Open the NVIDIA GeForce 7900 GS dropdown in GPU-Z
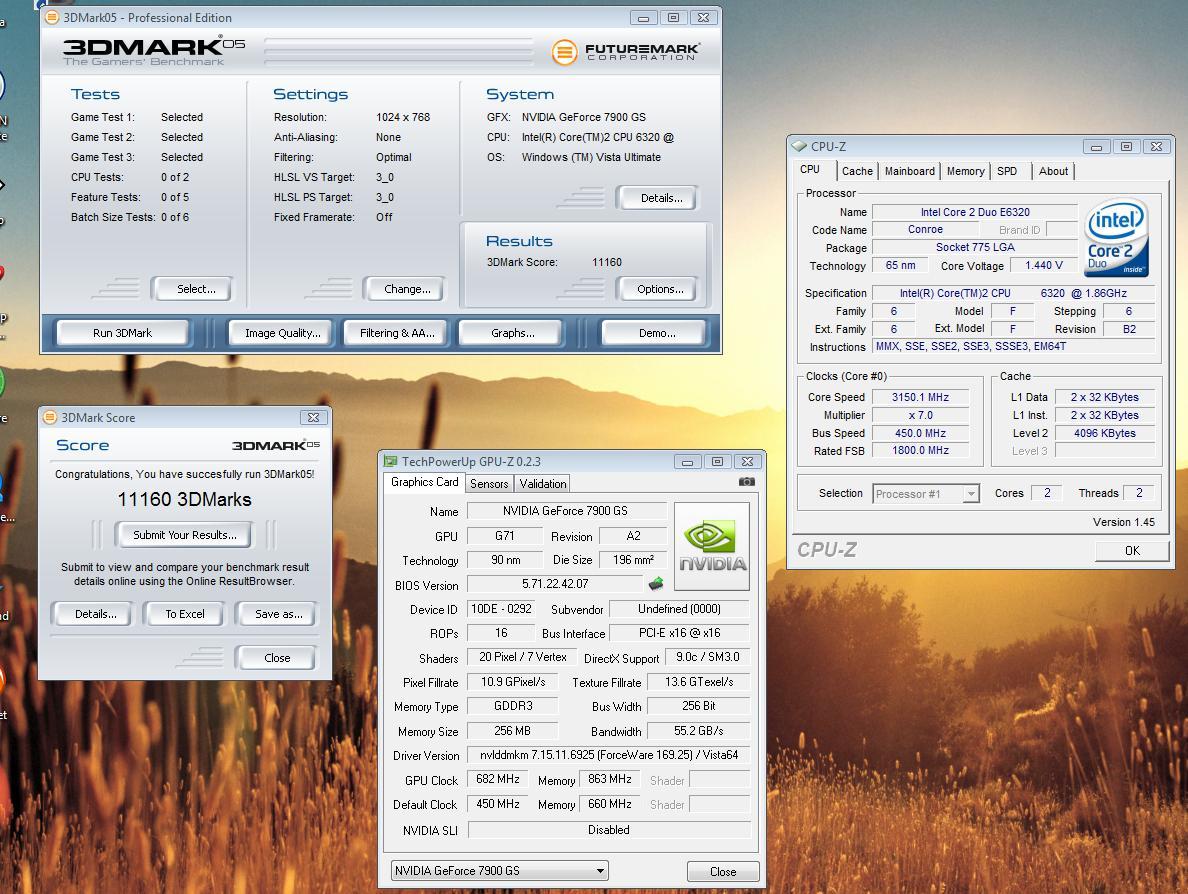 coord(499,871)
